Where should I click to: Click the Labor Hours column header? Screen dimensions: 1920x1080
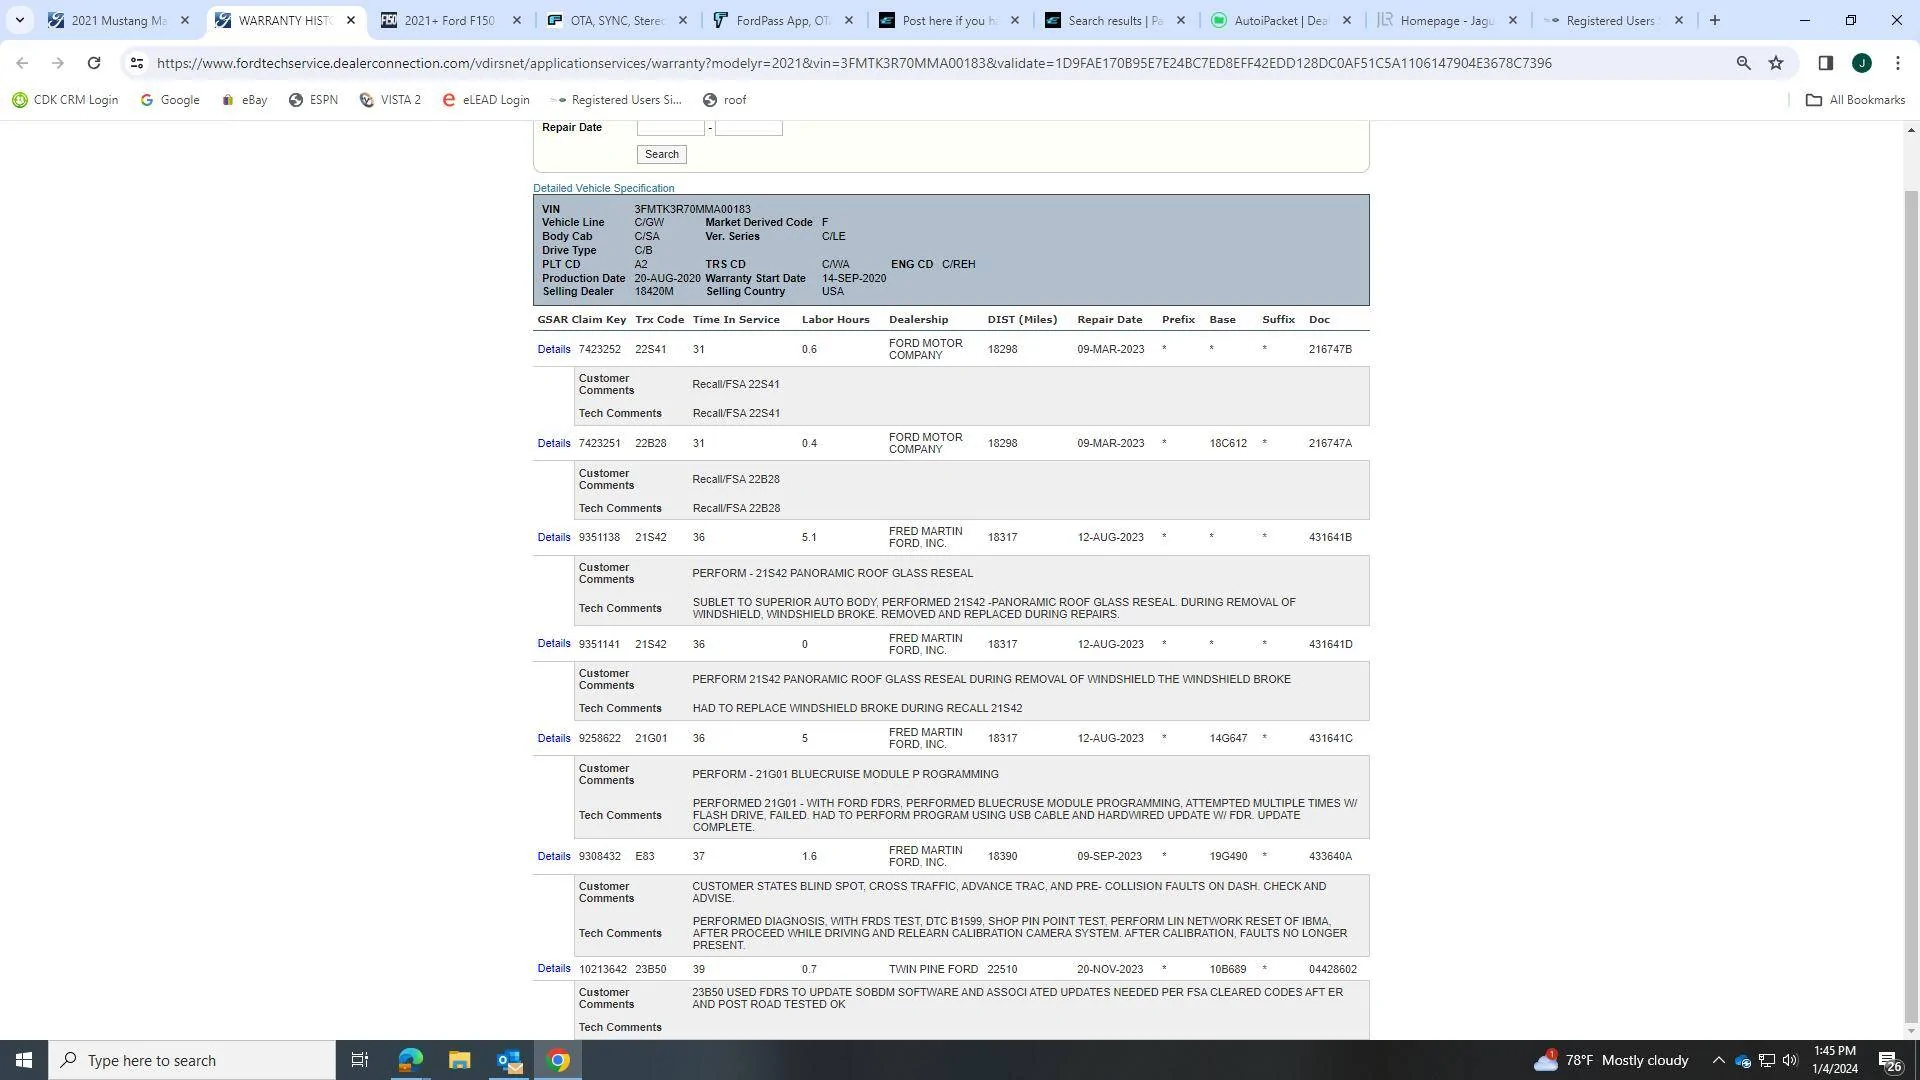pyautogui.click(x=835, y=320)
